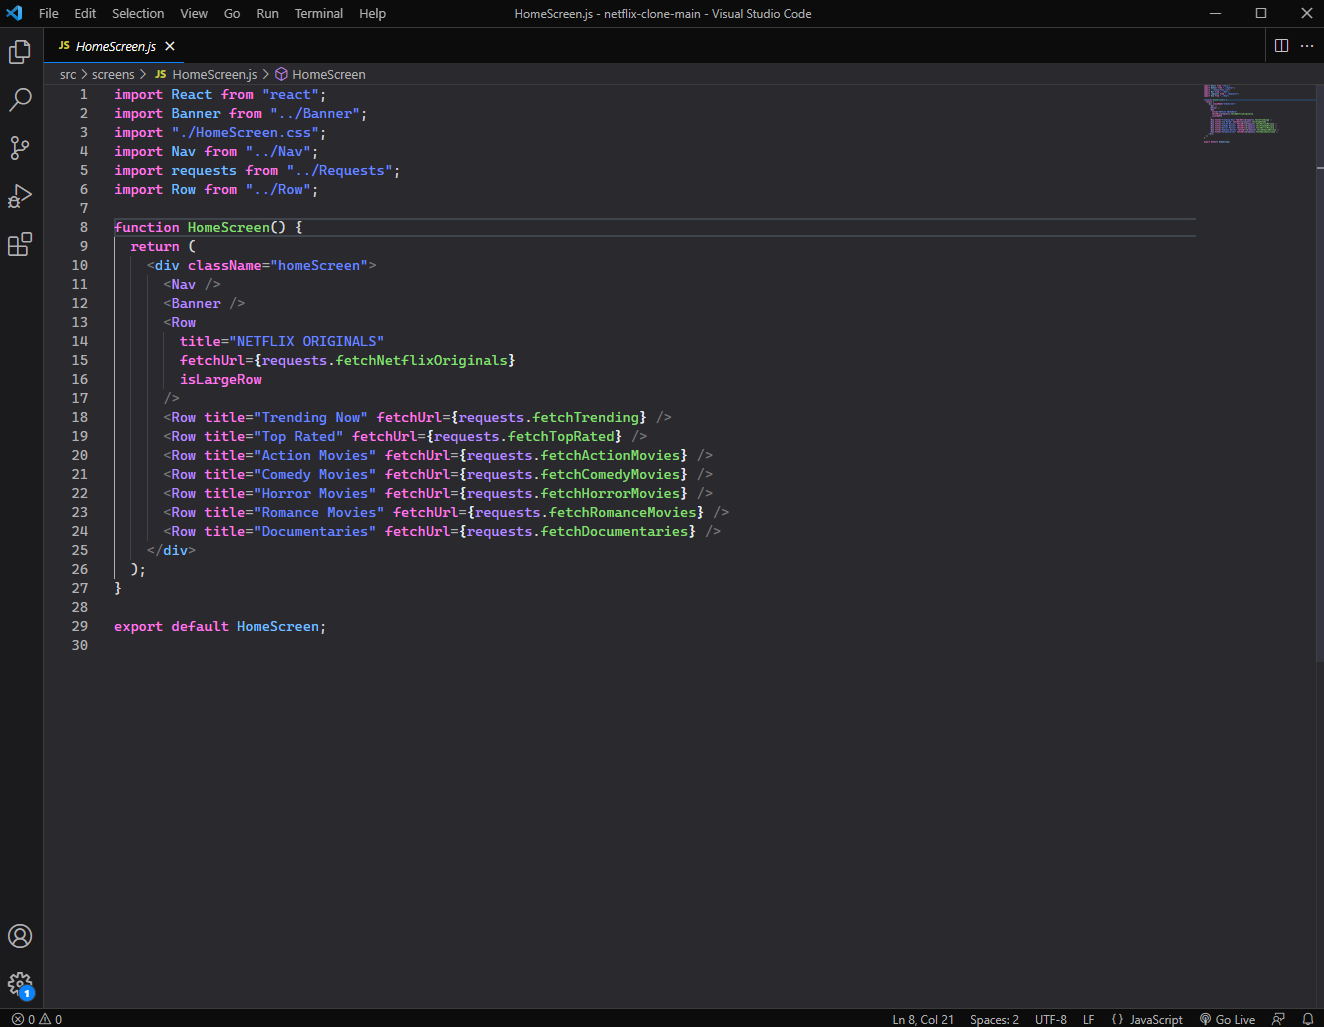The image size is (1324, 1027).
Task: Expand the screens breadcrumb folder
Action: pyautogui.click(x=113, y=74)
